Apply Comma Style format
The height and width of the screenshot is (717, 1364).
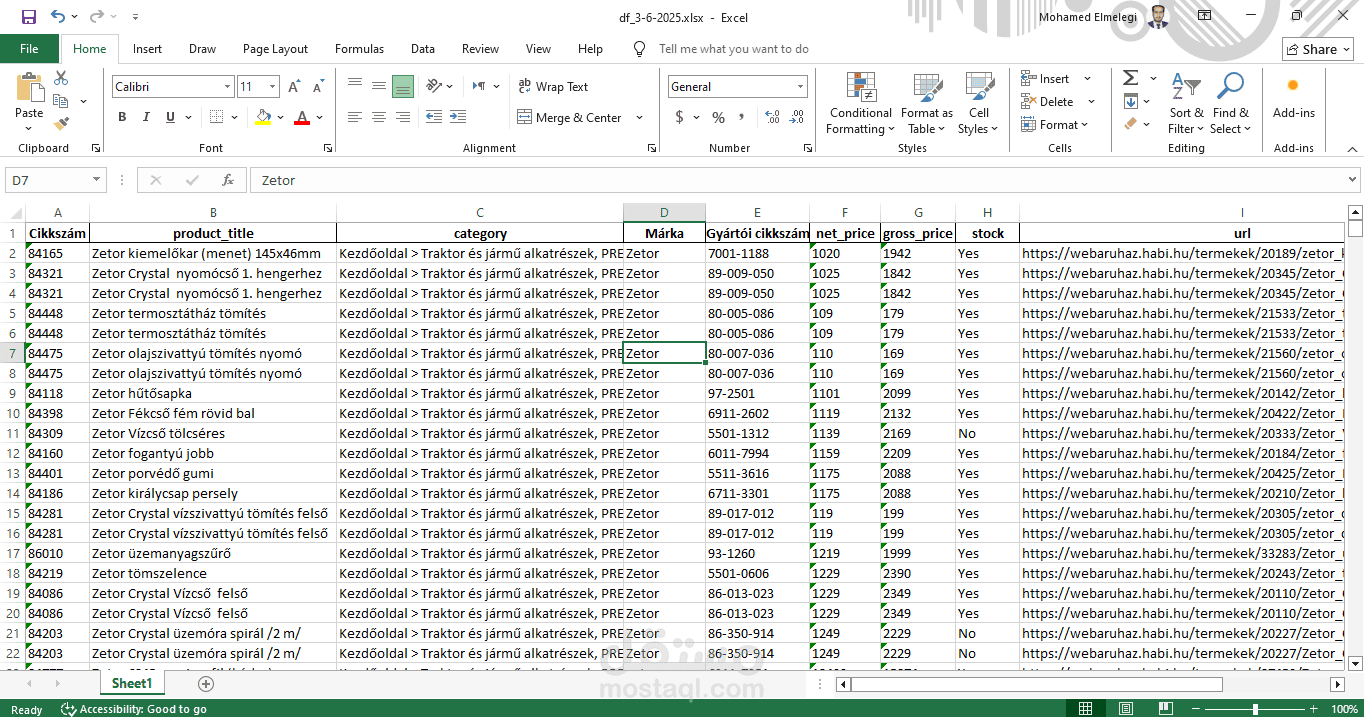[743, 117]
